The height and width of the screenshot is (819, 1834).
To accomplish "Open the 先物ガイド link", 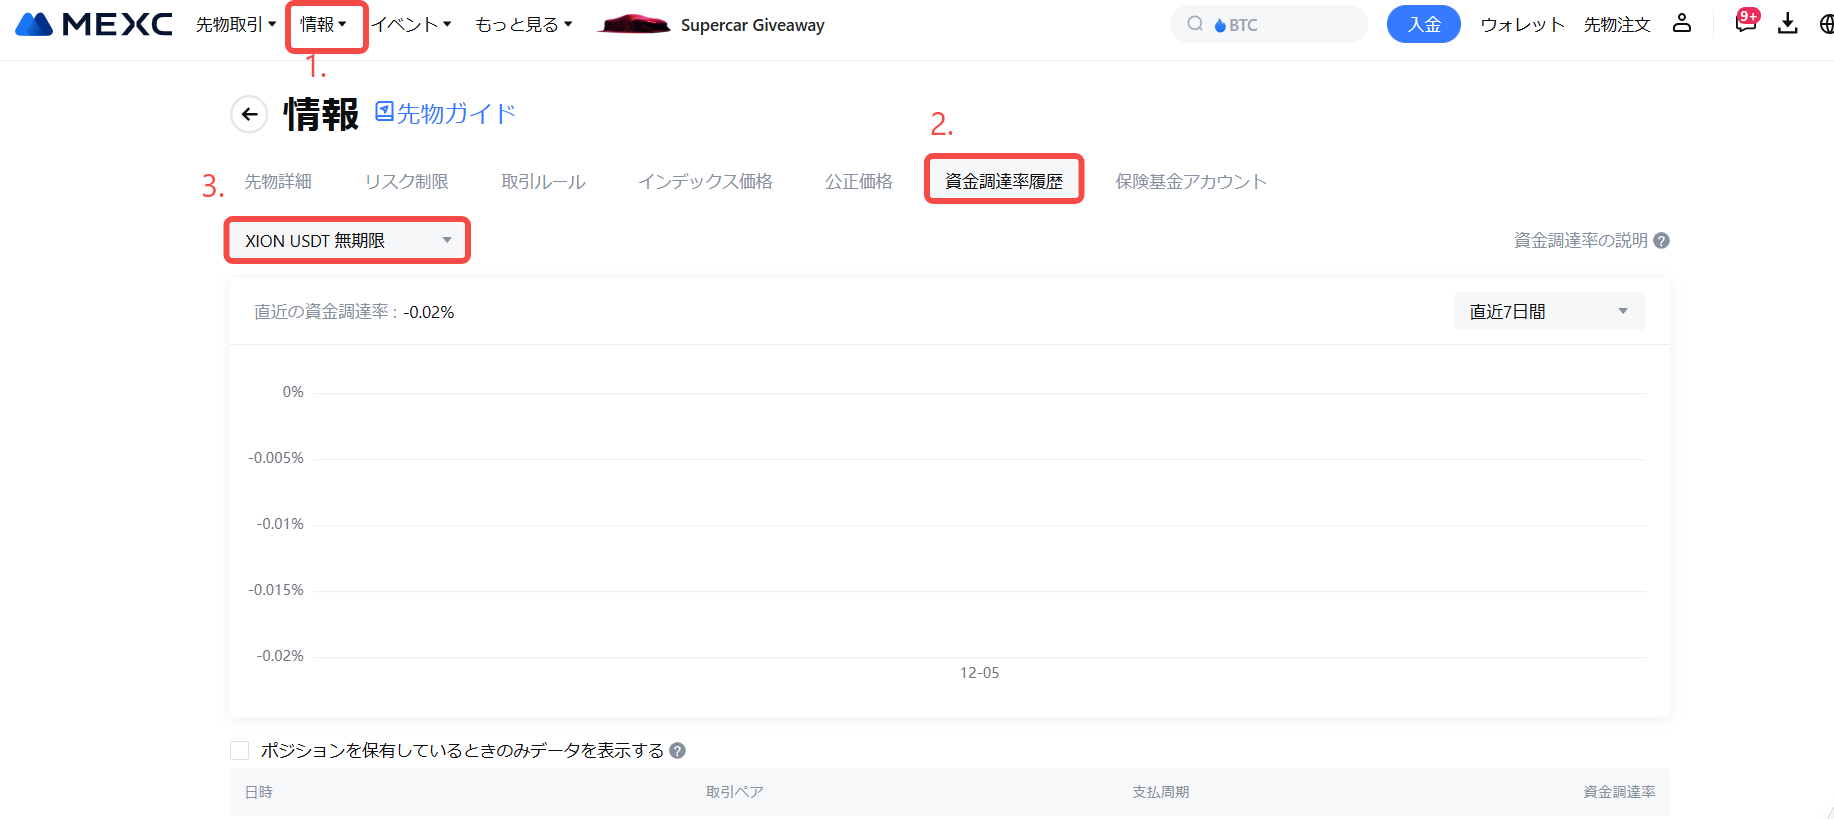I will coord(446,113).
